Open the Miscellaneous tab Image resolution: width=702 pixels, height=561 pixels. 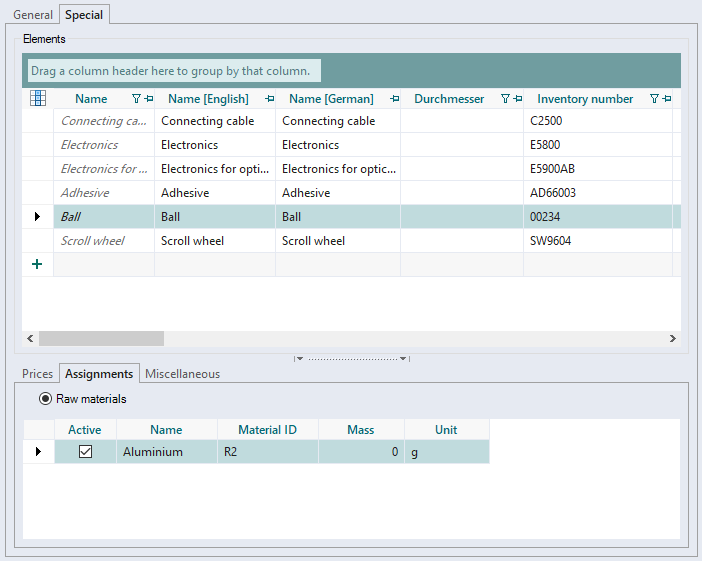182,374
